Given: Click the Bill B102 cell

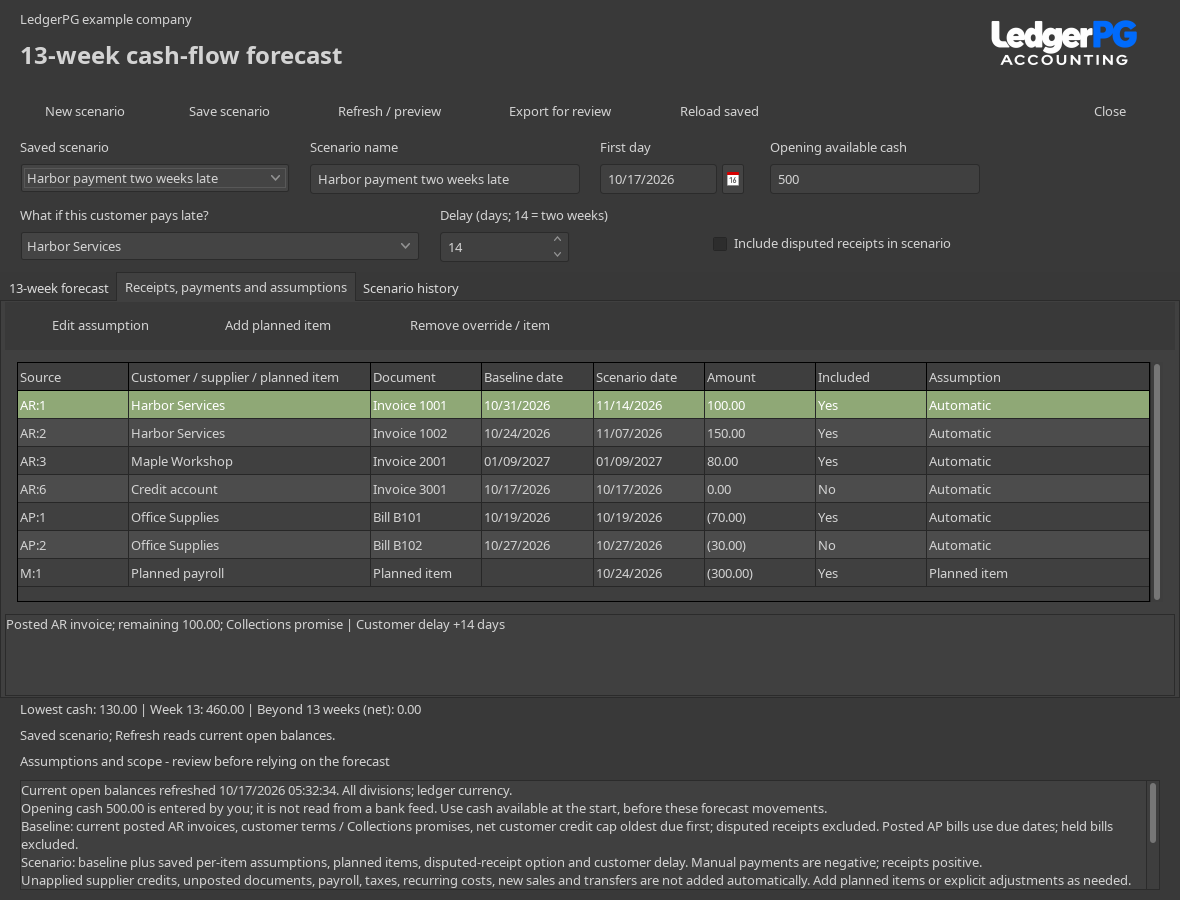Looking at the screenshot, I should (x=426, y=545).
